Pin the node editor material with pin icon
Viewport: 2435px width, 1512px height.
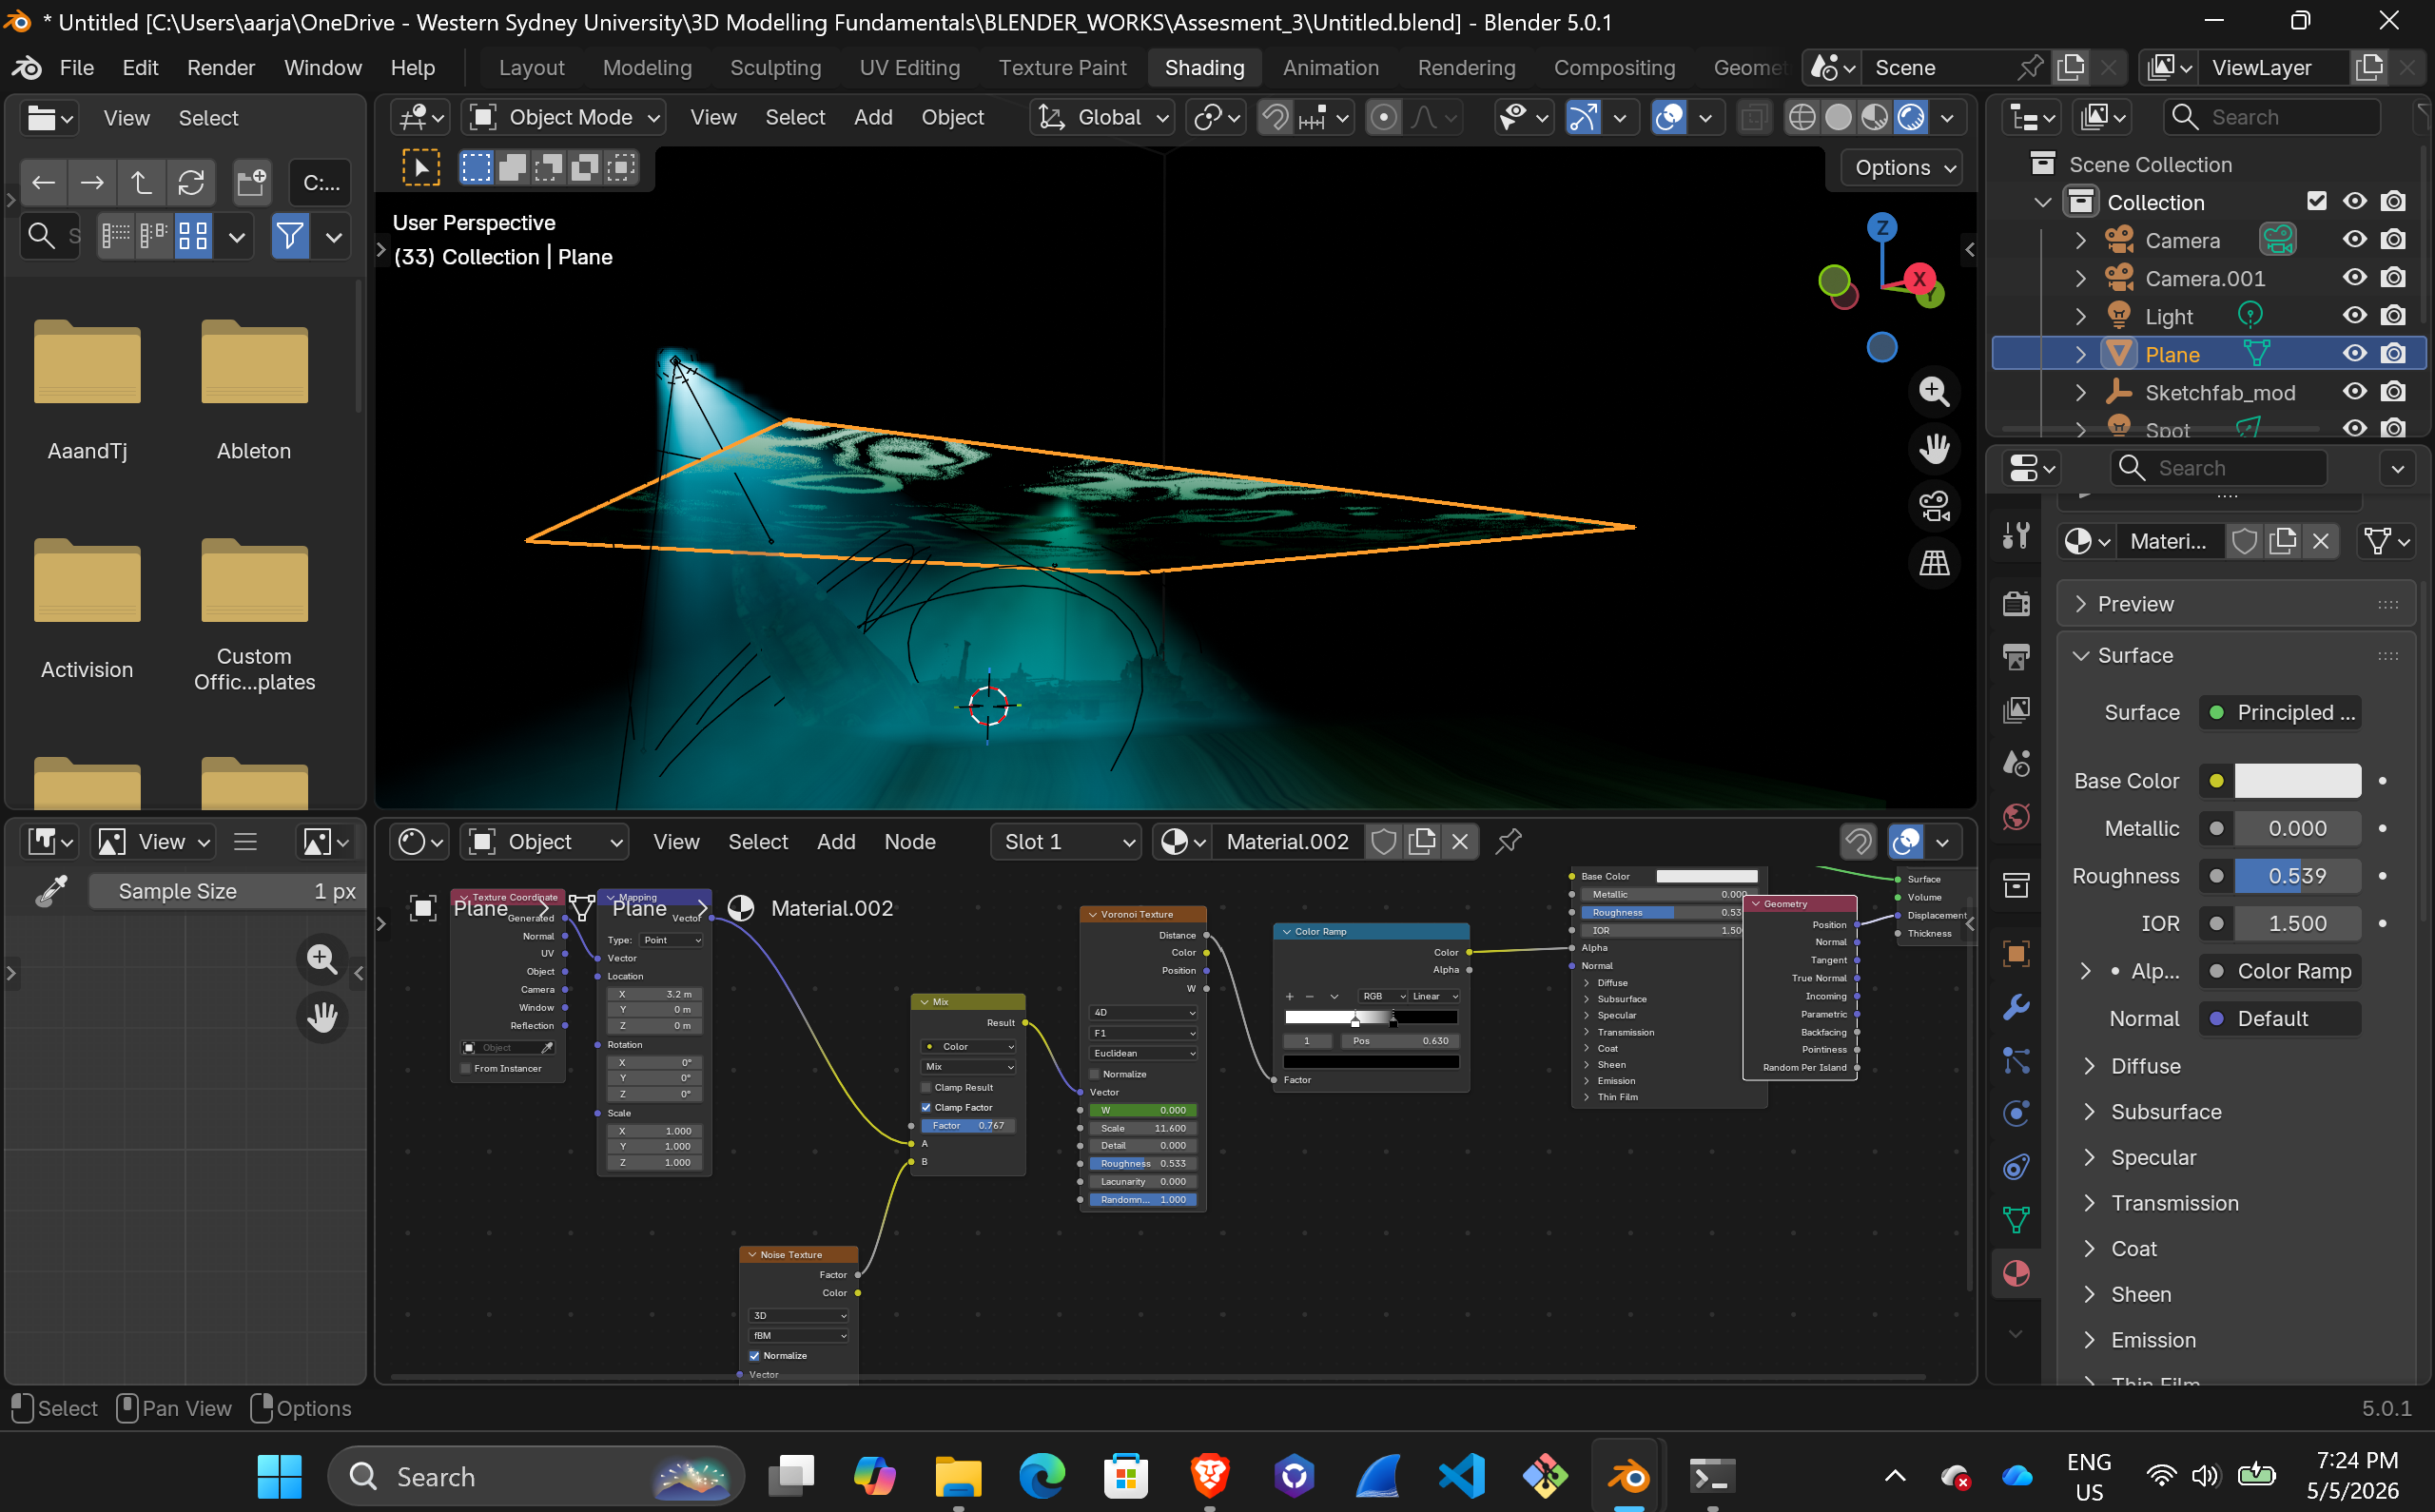1508,842
